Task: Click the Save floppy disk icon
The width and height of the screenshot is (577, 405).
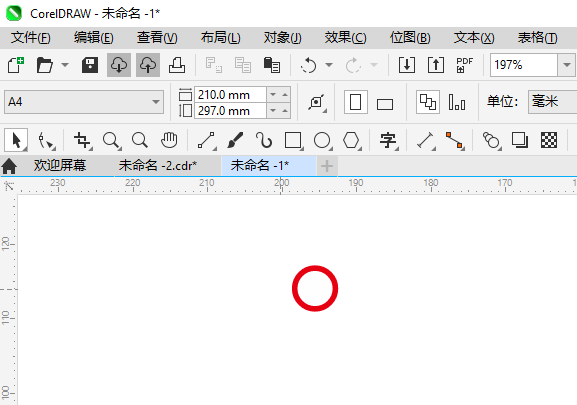Action: point(90,65)
